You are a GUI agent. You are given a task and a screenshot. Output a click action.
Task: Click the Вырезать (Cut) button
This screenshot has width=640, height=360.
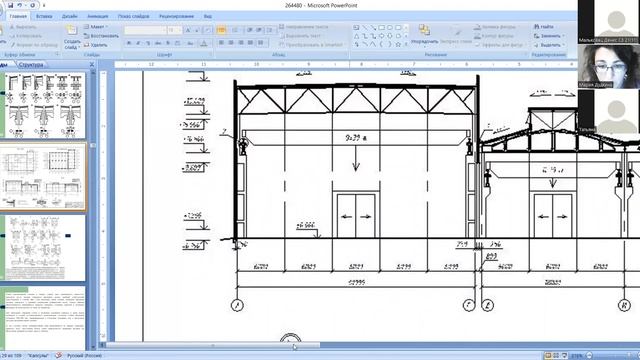point(24,27)
